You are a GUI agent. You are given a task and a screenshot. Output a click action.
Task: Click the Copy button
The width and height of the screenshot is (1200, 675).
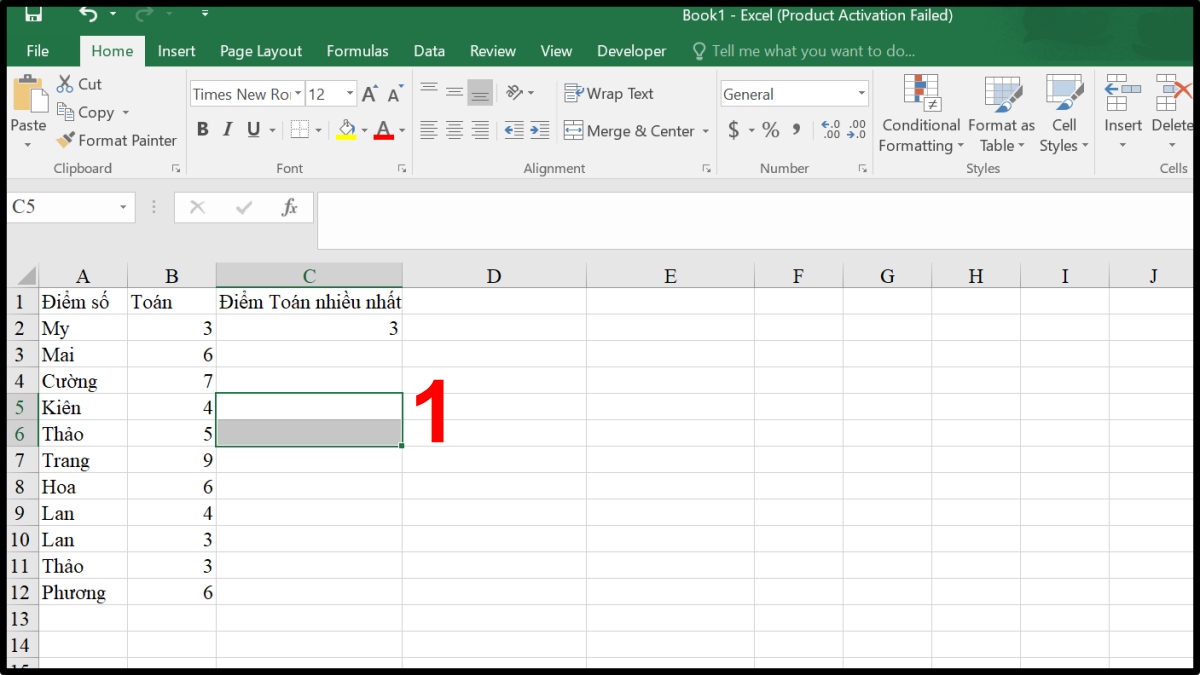coord(86,112)
